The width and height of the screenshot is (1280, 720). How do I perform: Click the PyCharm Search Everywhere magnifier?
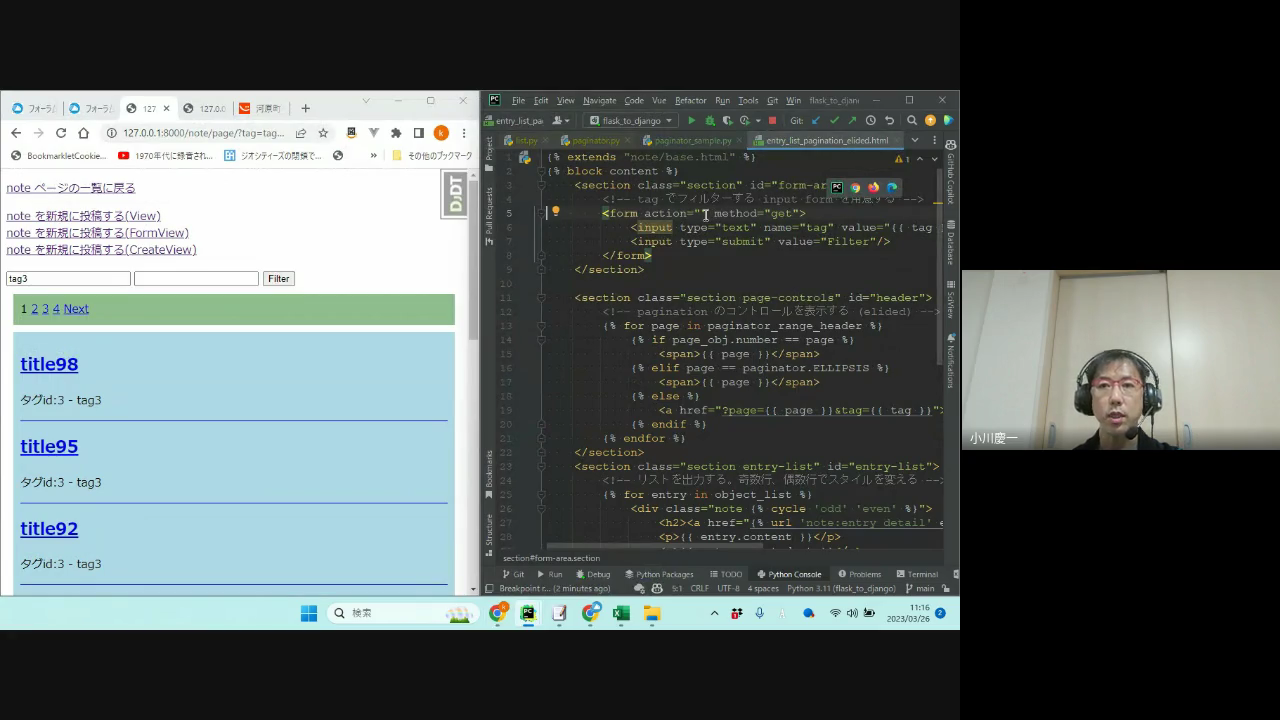click(912, 121)
